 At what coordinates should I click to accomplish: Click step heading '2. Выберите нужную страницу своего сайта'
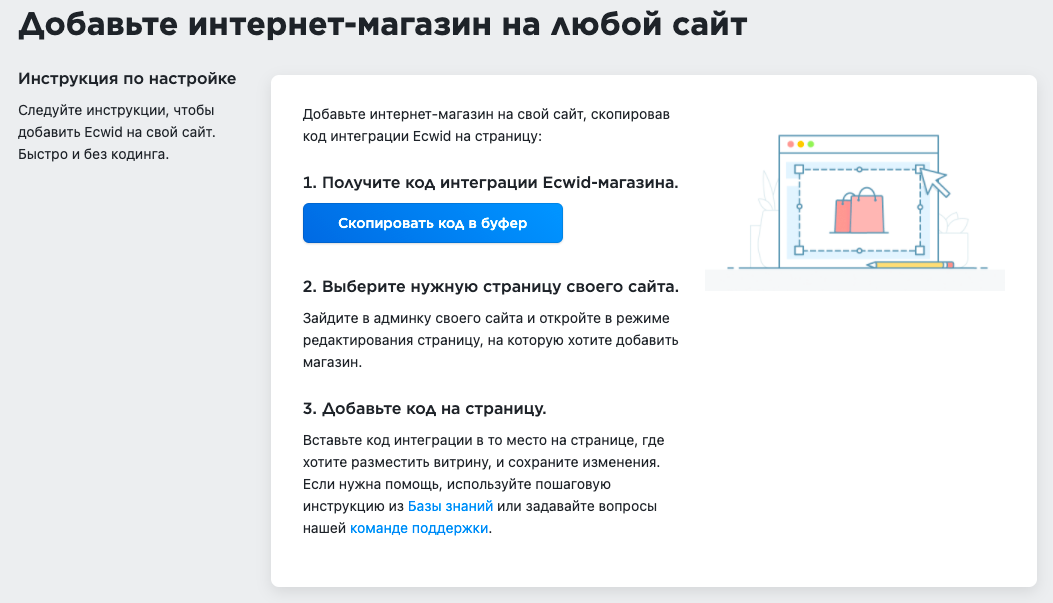pyautogui.click(x=490, y=287)
